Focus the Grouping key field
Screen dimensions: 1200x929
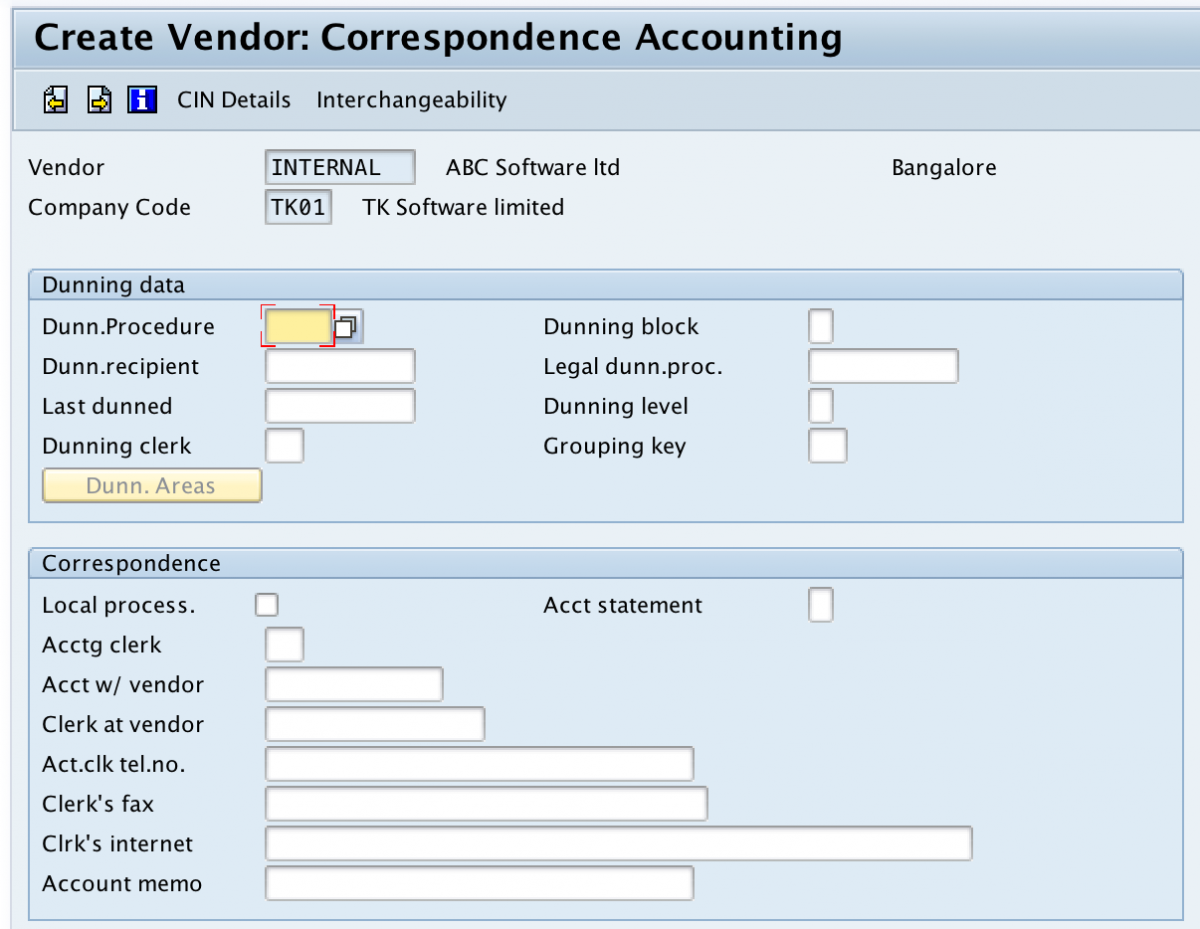827,446
